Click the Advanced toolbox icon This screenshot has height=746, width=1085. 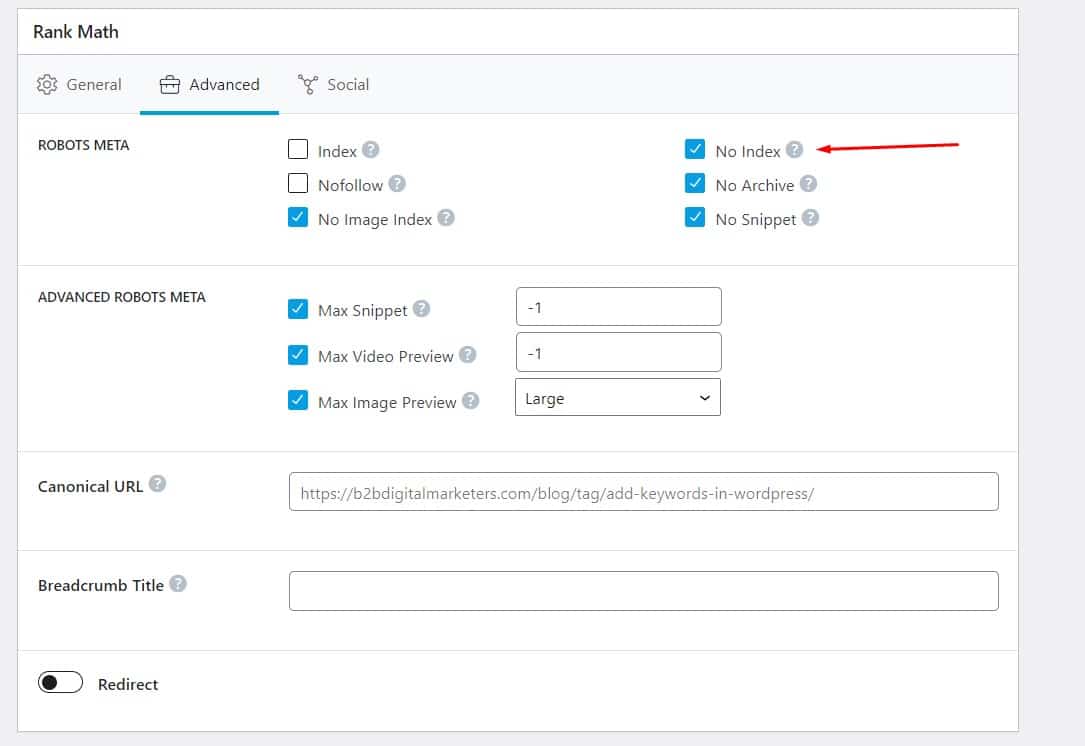coord(170,84)
